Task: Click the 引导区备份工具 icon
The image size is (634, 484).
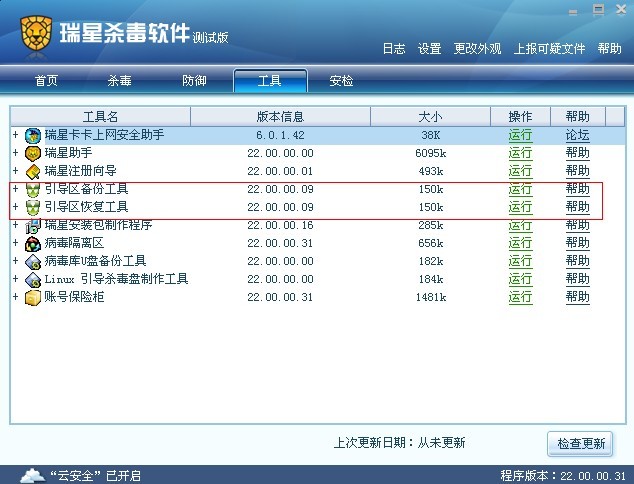Action: tap(33, 190)
